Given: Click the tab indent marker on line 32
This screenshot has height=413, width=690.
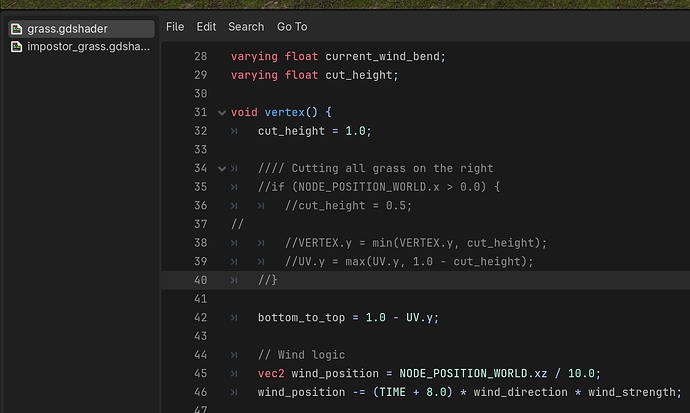Looking at the screenshot, I should point(234,132).
